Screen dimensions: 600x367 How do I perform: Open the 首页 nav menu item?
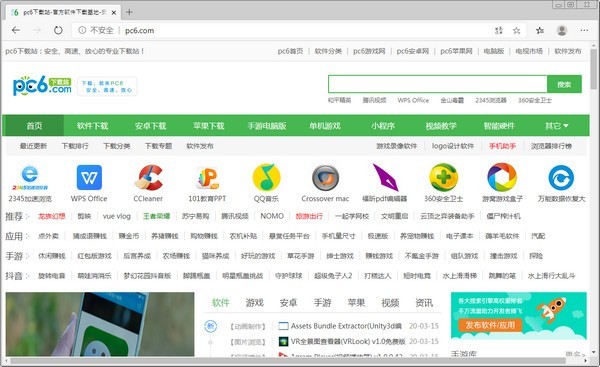pos(34,126)
